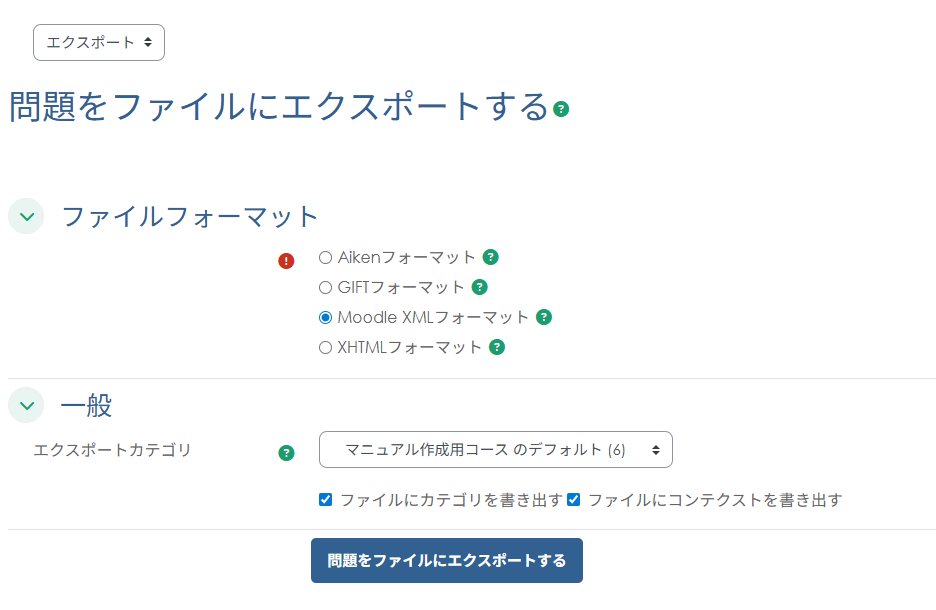Click the 一般 section heading
The image size is (936, 610).
pos(85,406)
